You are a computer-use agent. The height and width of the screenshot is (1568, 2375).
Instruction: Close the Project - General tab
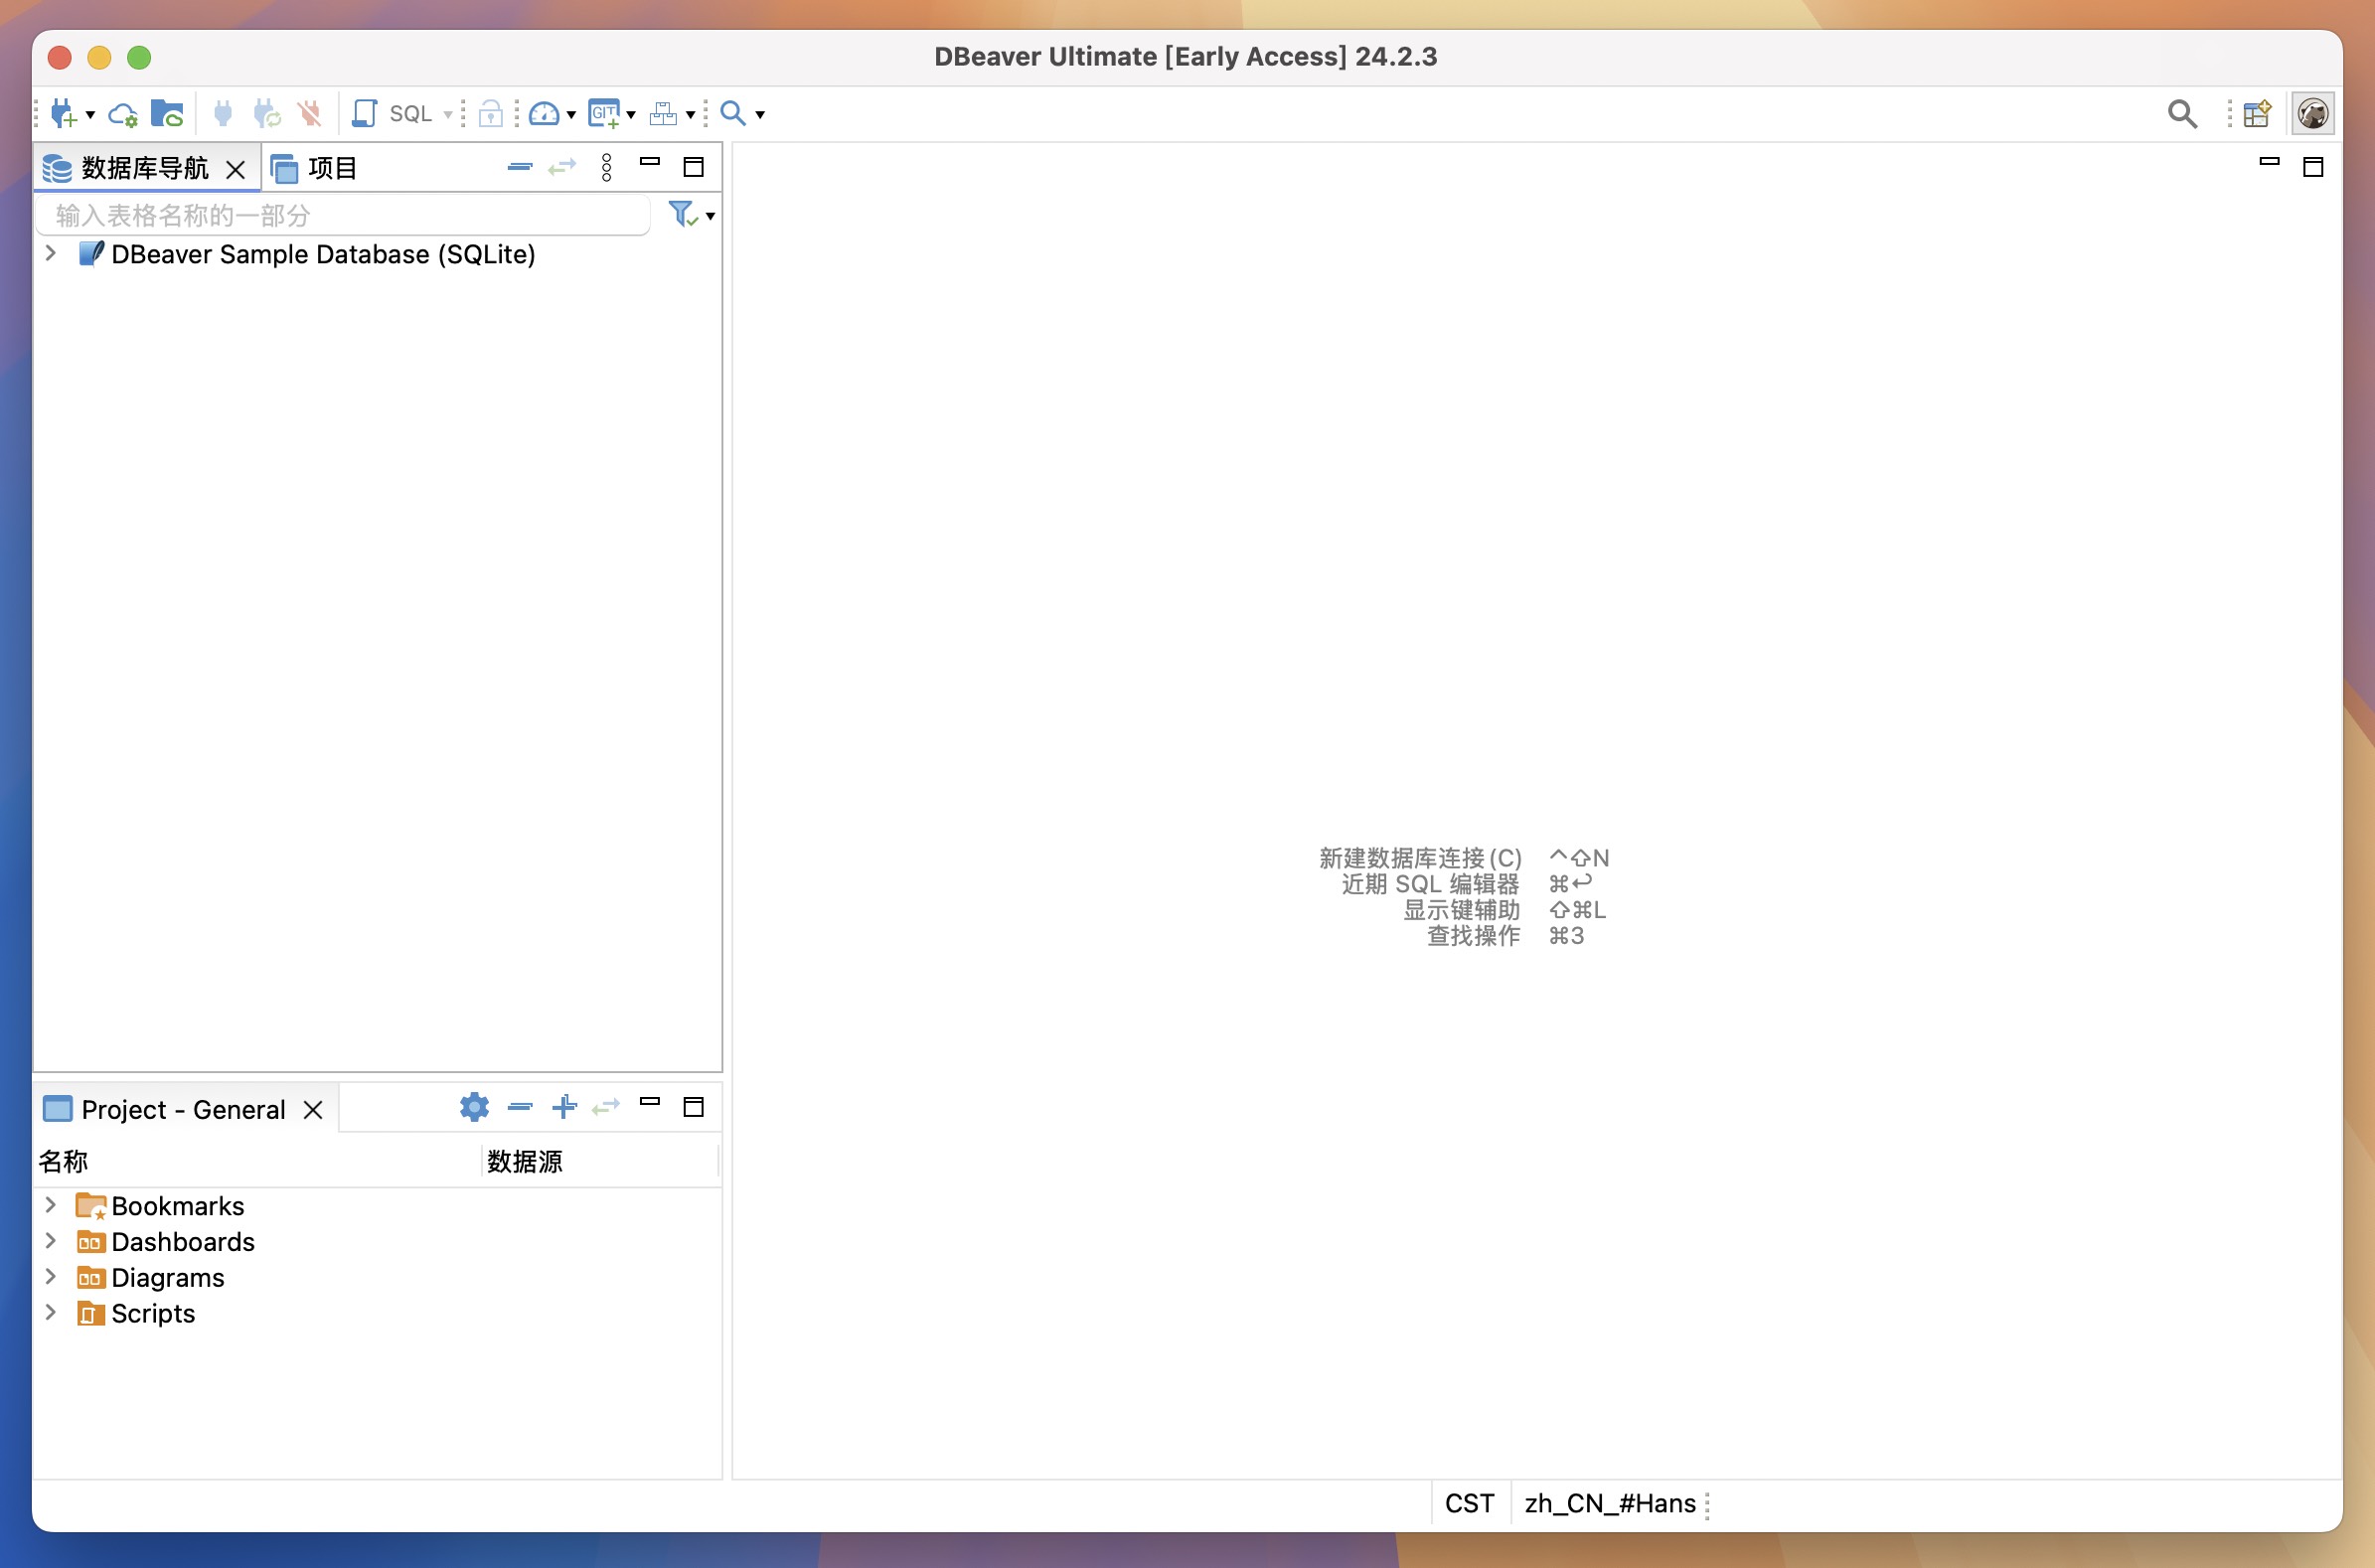tap(313, 1110)
